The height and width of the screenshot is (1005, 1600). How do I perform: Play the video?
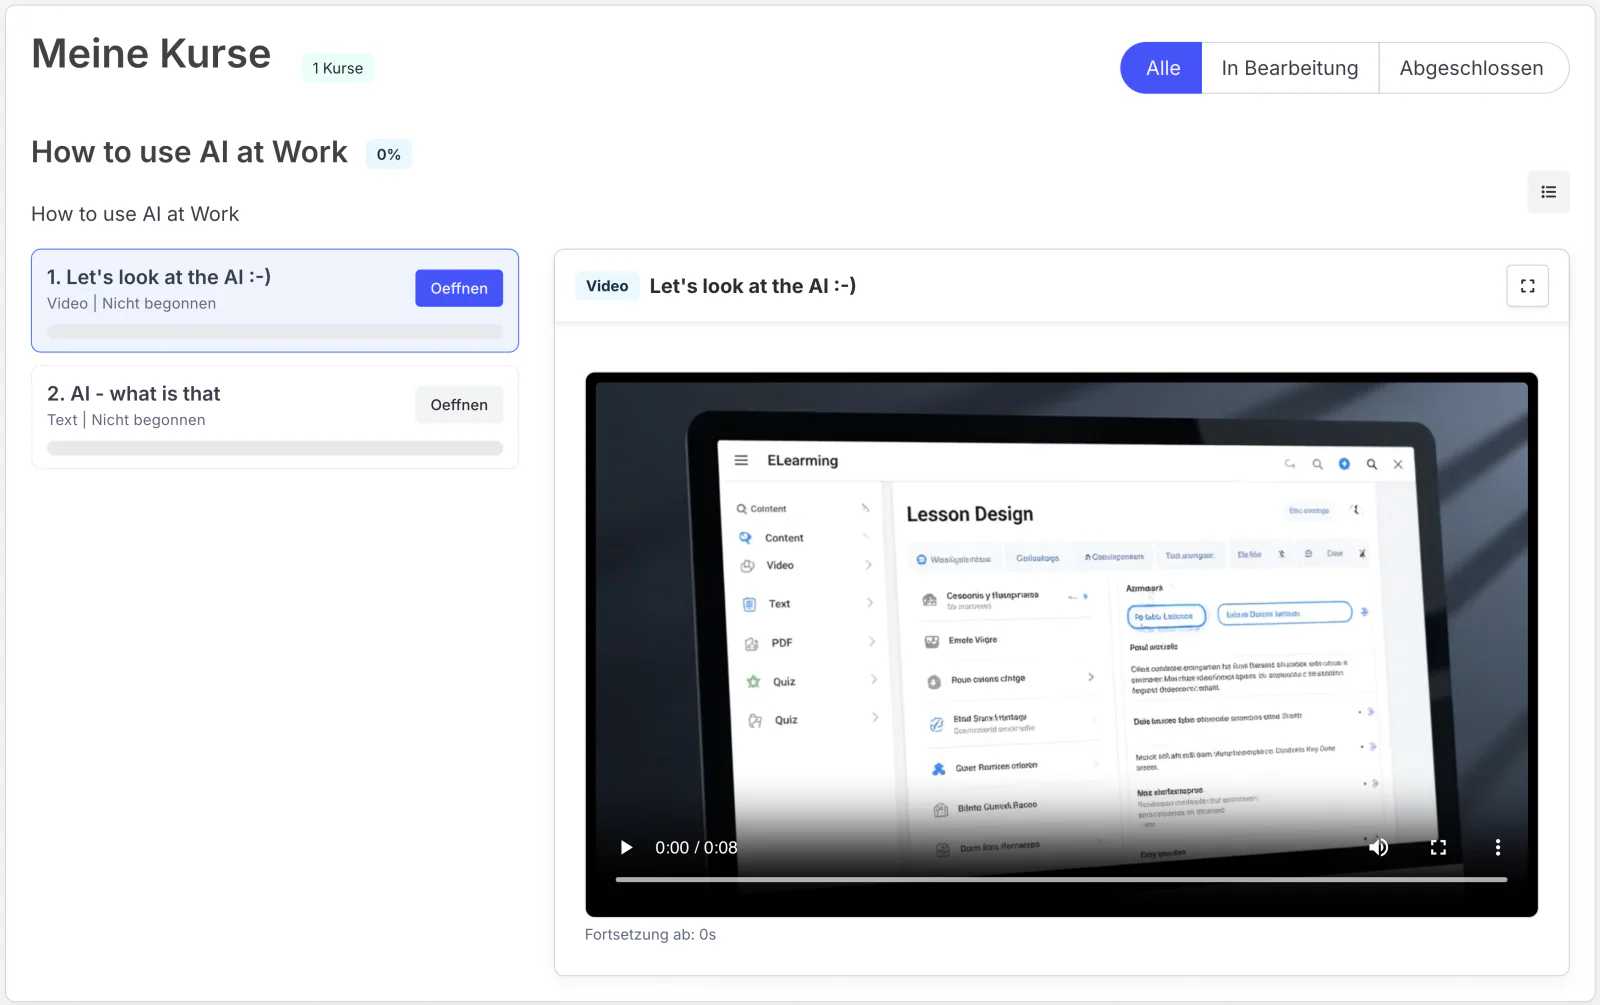[x=626, y=847]
